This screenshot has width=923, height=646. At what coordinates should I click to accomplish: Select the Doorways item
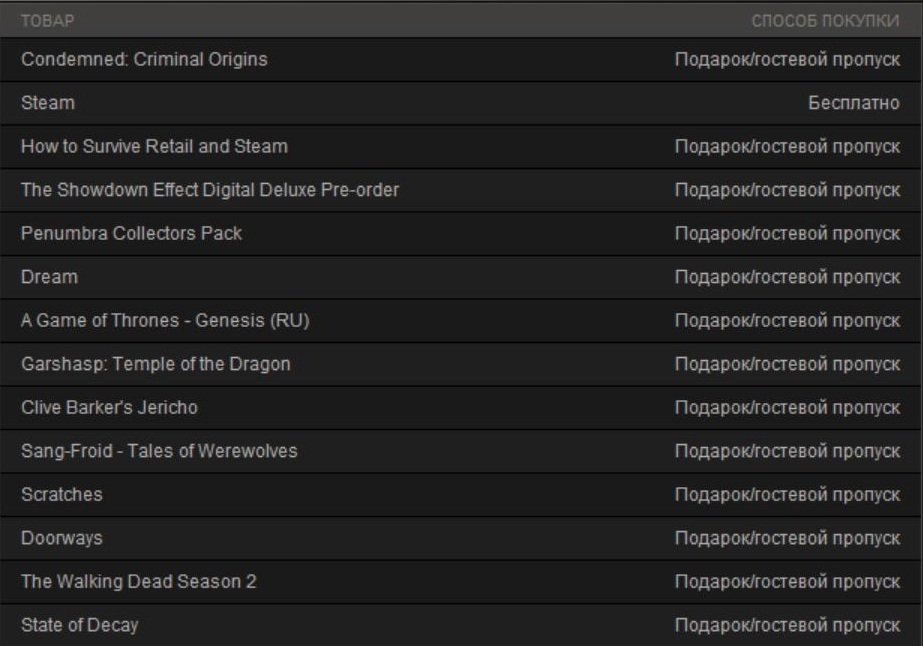click(61, 538)
